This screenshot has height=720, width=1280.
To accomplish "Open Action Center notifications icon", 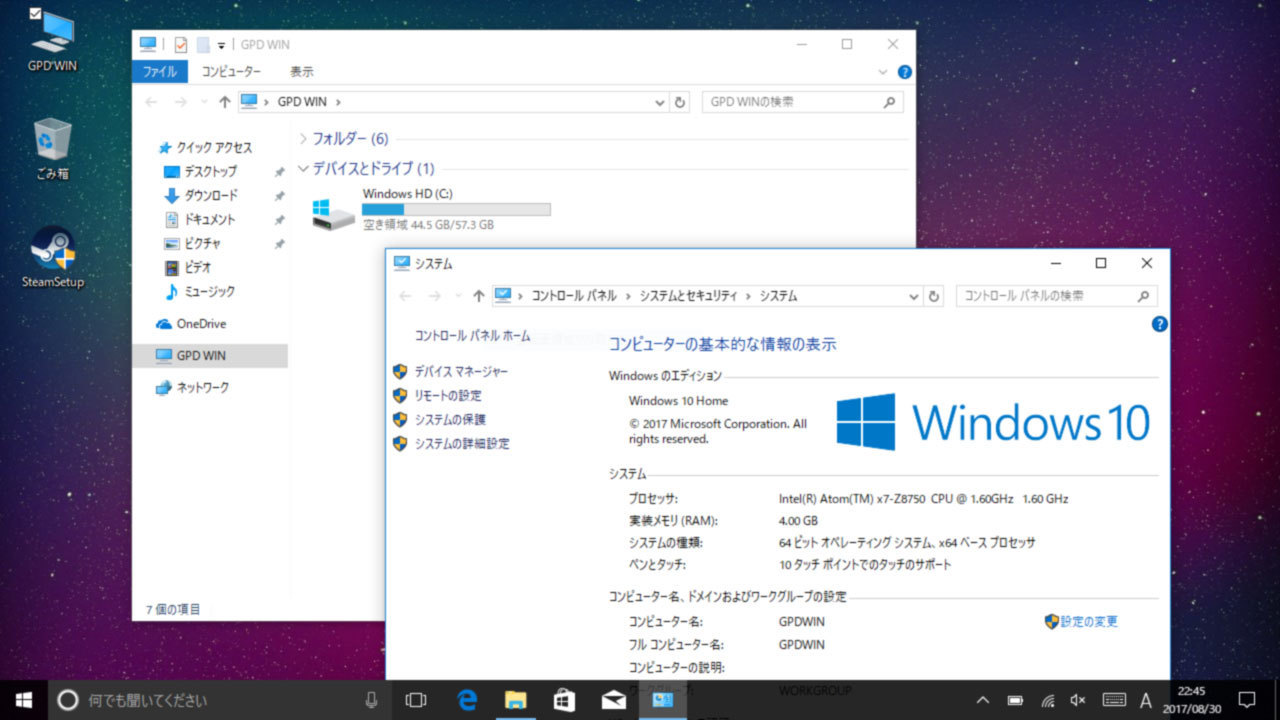I will pyautogui.click(x=1247, y=700).
